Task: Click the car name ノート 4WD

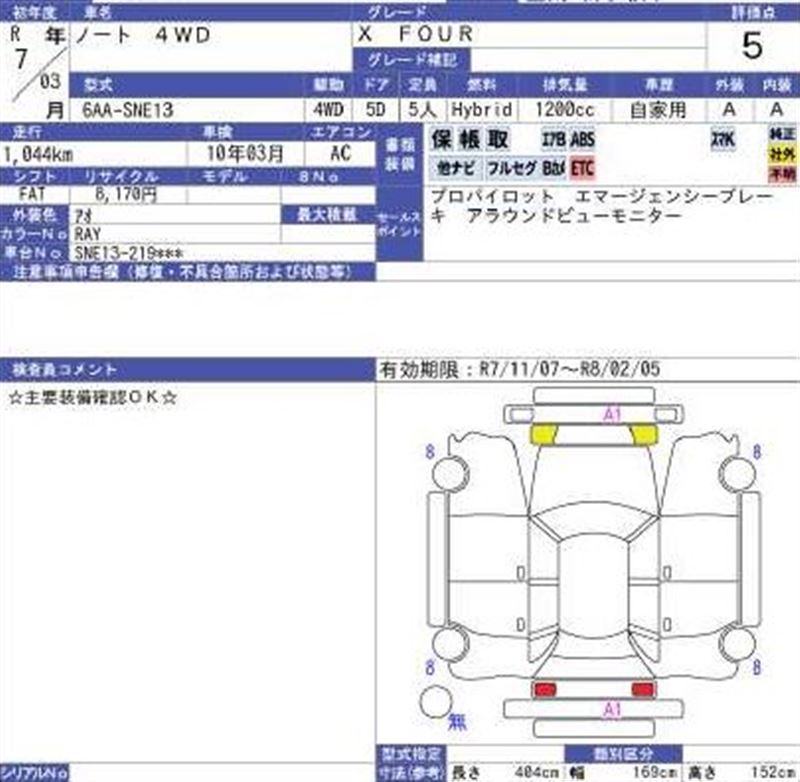Action: coord(143,35)
